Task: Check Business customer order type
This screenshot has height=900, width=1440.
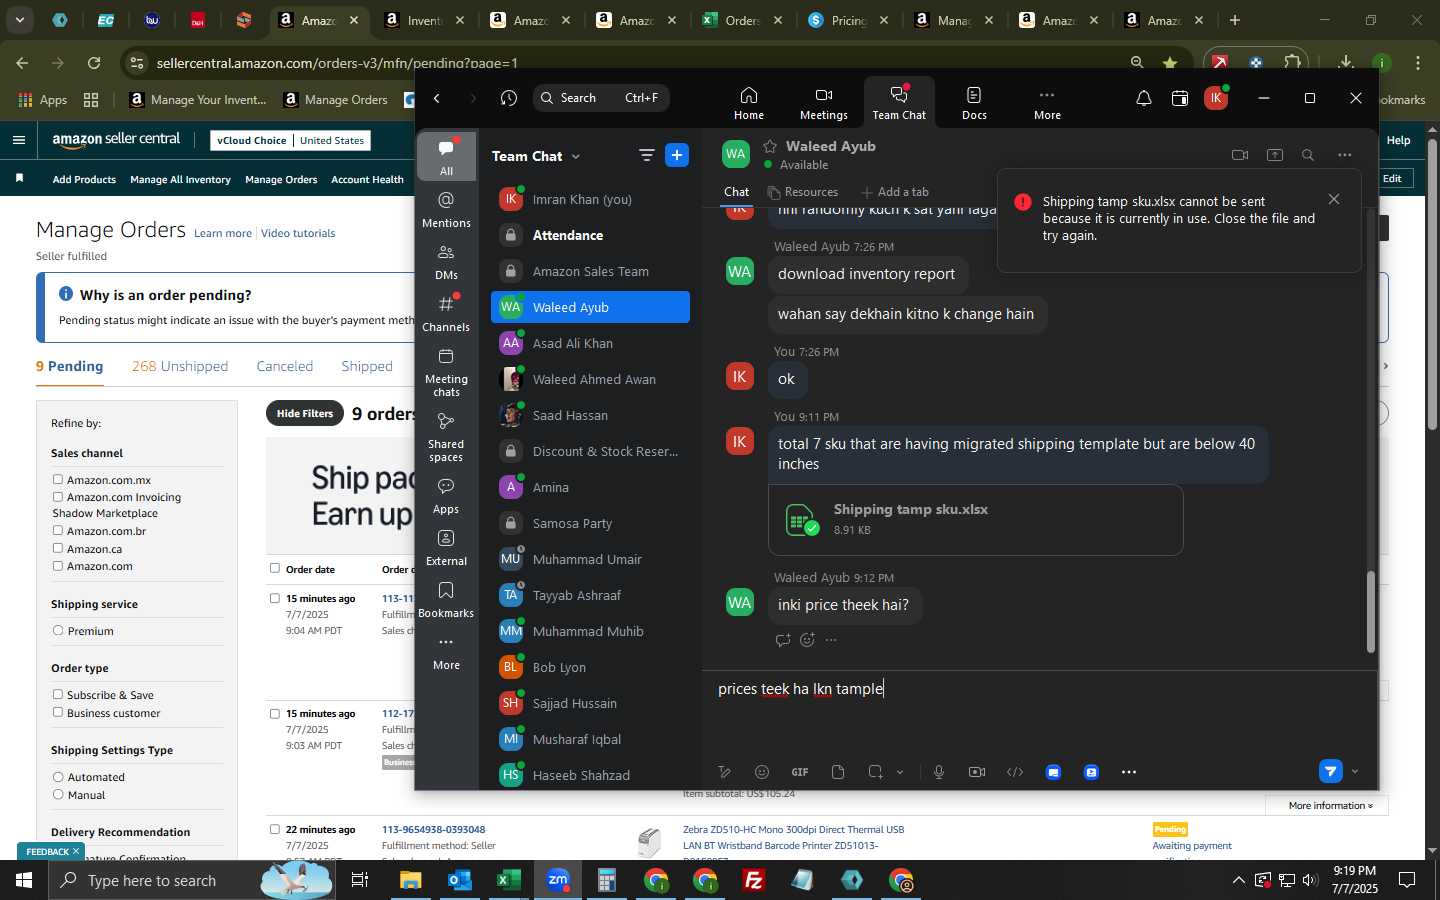Action: (x=58, y=713)
